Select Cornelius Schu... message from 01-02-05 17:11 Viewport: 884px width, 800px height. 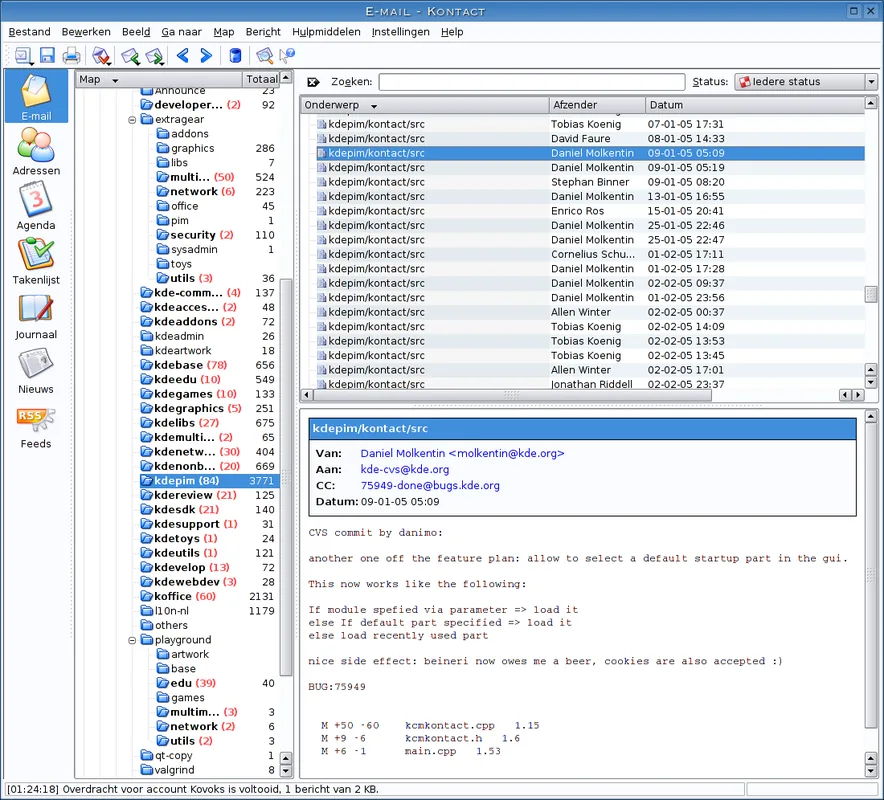590,254
